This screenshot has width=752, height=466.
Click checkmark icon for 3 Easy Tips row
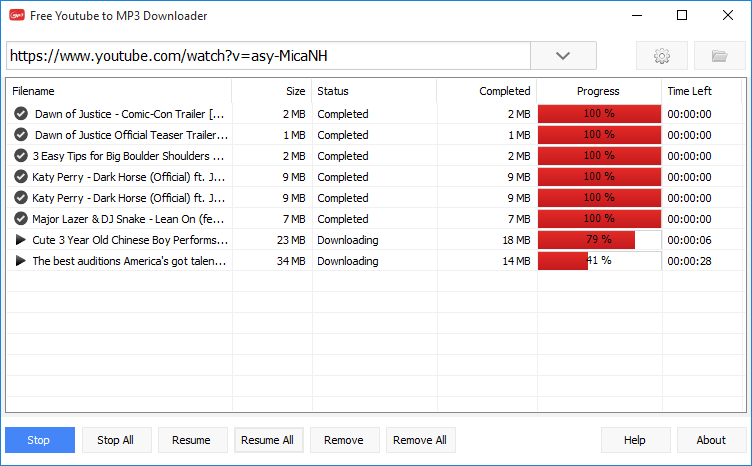[x=21, y=156]
